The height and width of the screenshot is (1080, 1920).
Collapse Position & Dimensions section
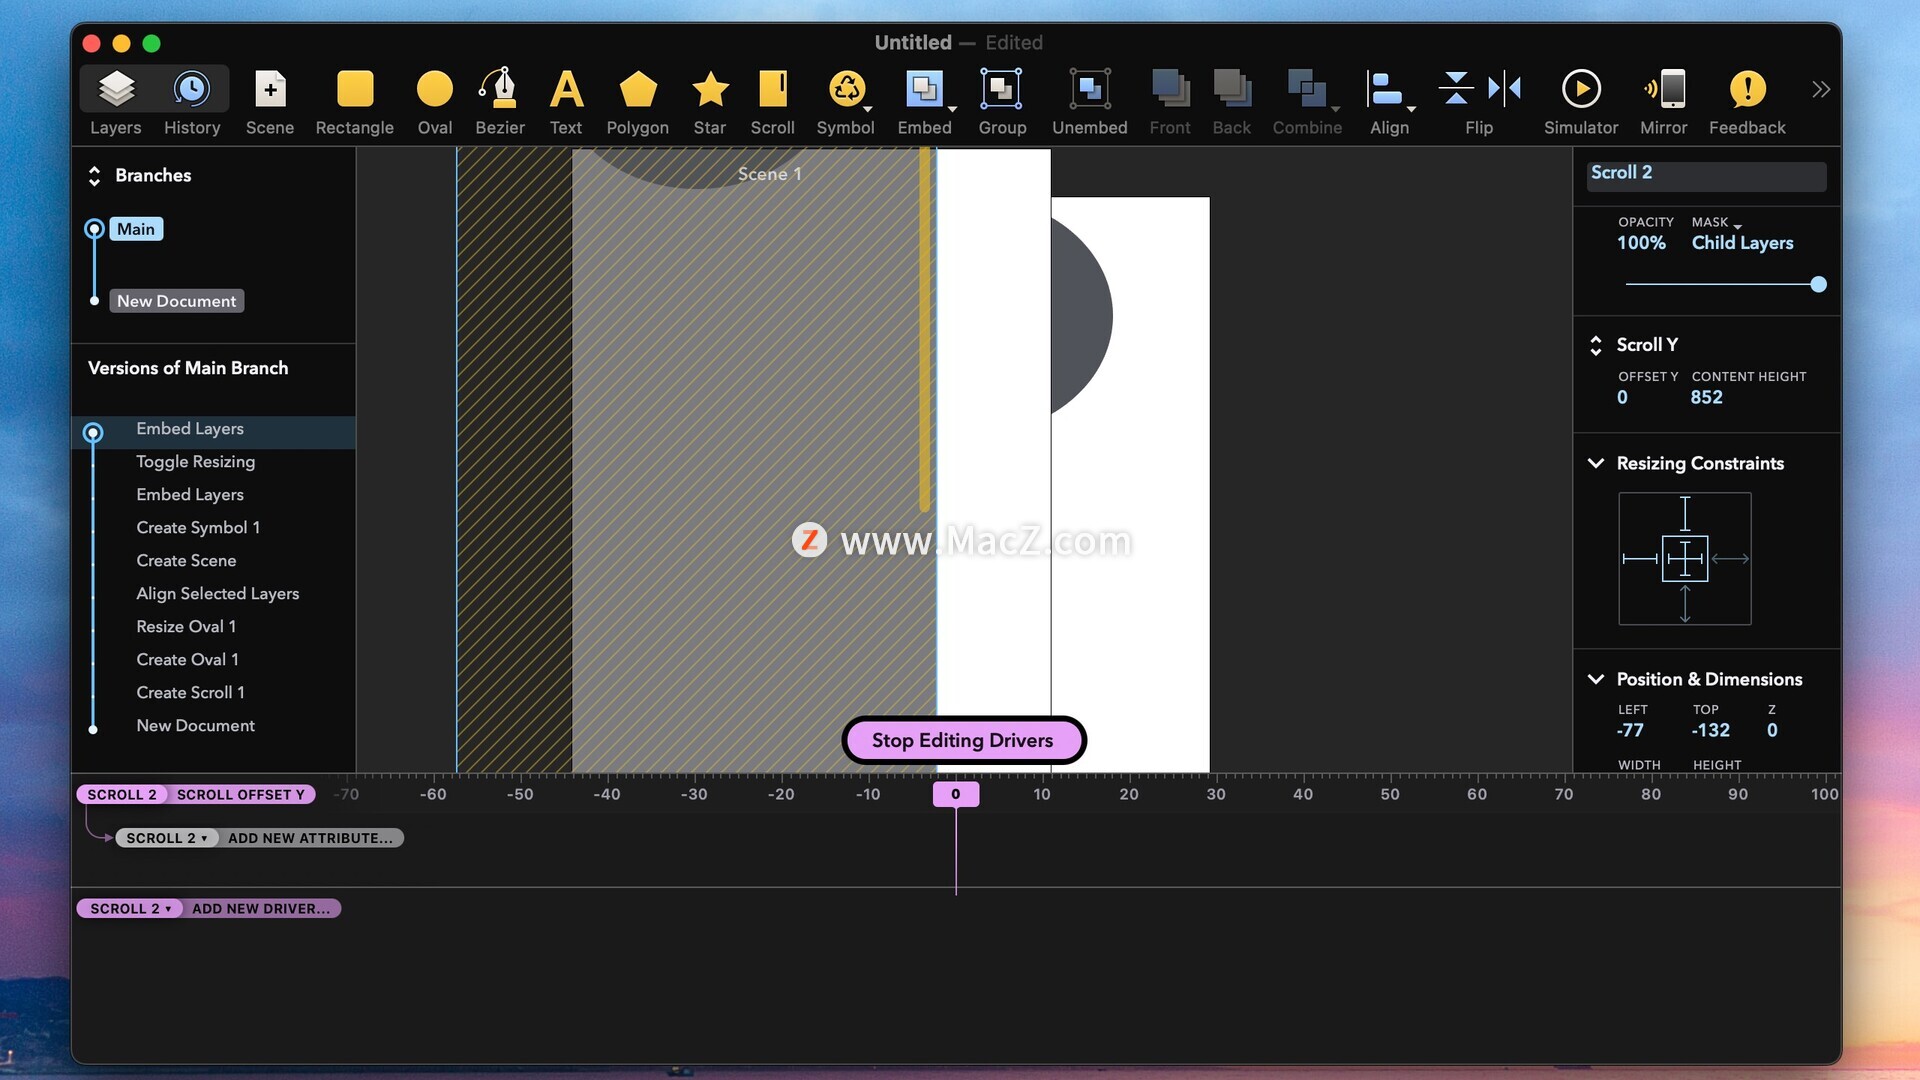(1596, 679)
